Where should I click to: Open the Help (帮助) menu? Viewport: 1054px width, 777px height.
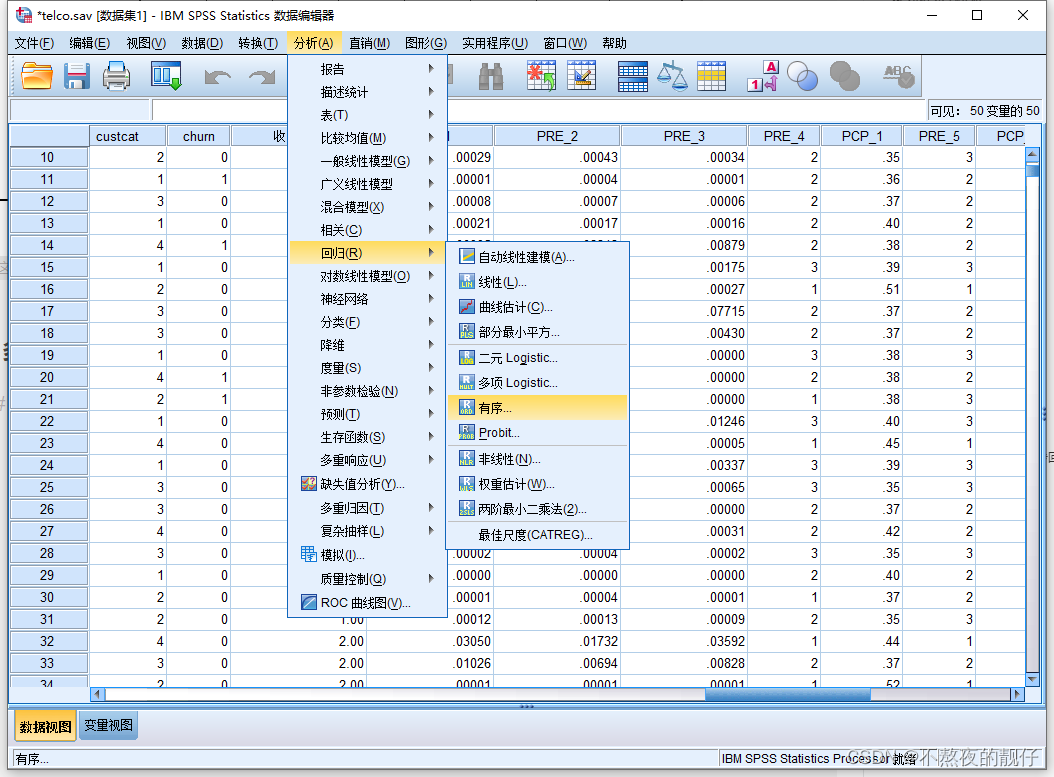614,43
